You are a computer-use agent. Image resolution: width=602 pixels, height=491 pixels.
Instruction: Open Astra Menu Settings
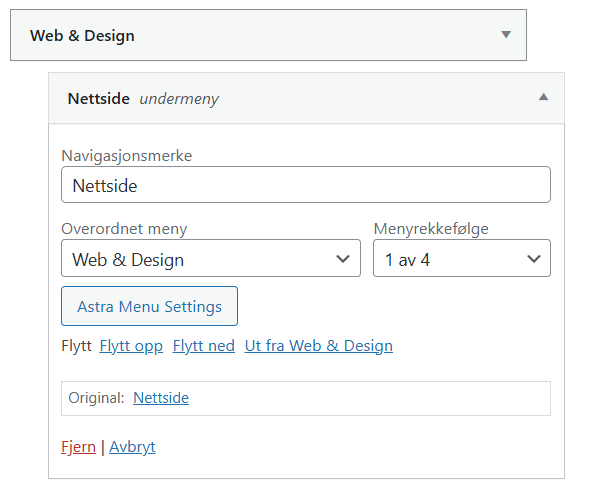[149, 306]
